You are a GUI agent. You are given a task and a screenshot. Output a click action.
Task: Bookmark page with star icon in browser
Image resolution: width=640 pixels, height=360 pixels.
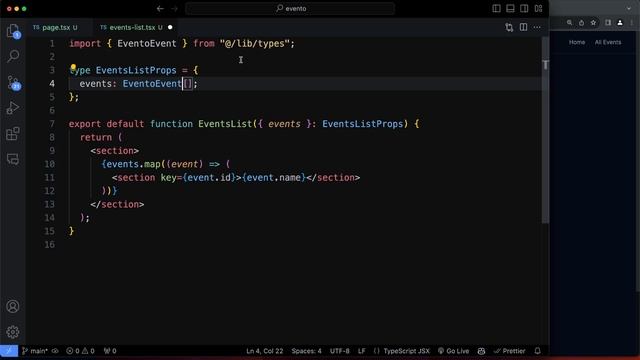593,23
